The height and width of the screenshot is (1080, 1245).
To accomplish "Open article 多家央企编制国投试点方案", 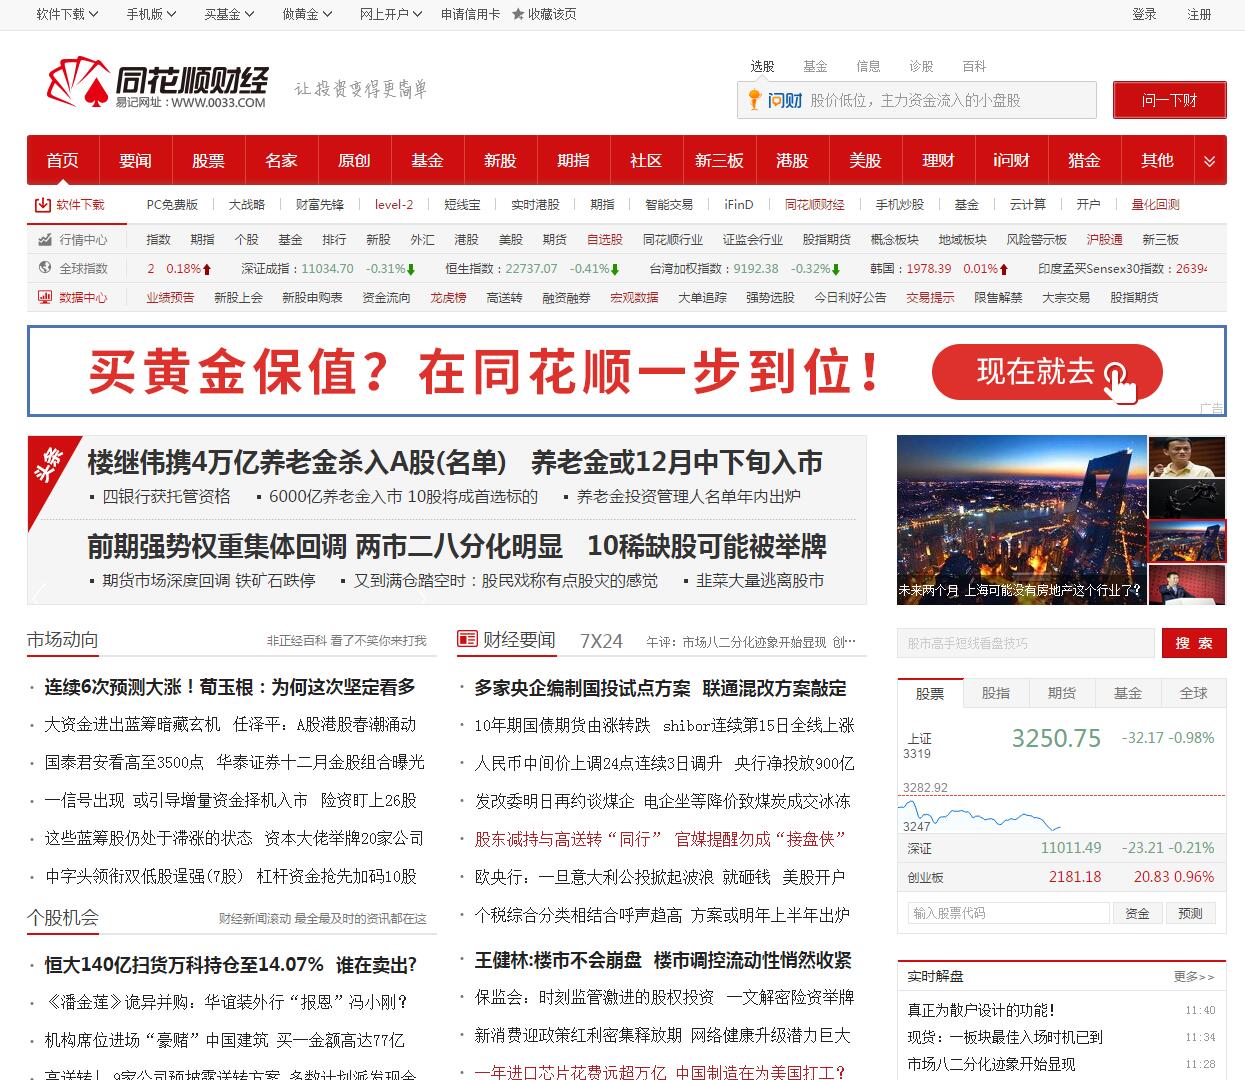I will (x=660, y=688).
